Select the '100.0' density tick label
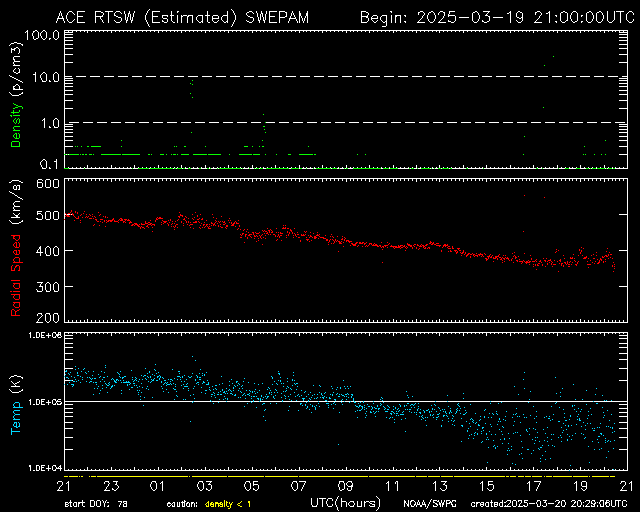Viewport: 640px width, 512px height. 42,35
